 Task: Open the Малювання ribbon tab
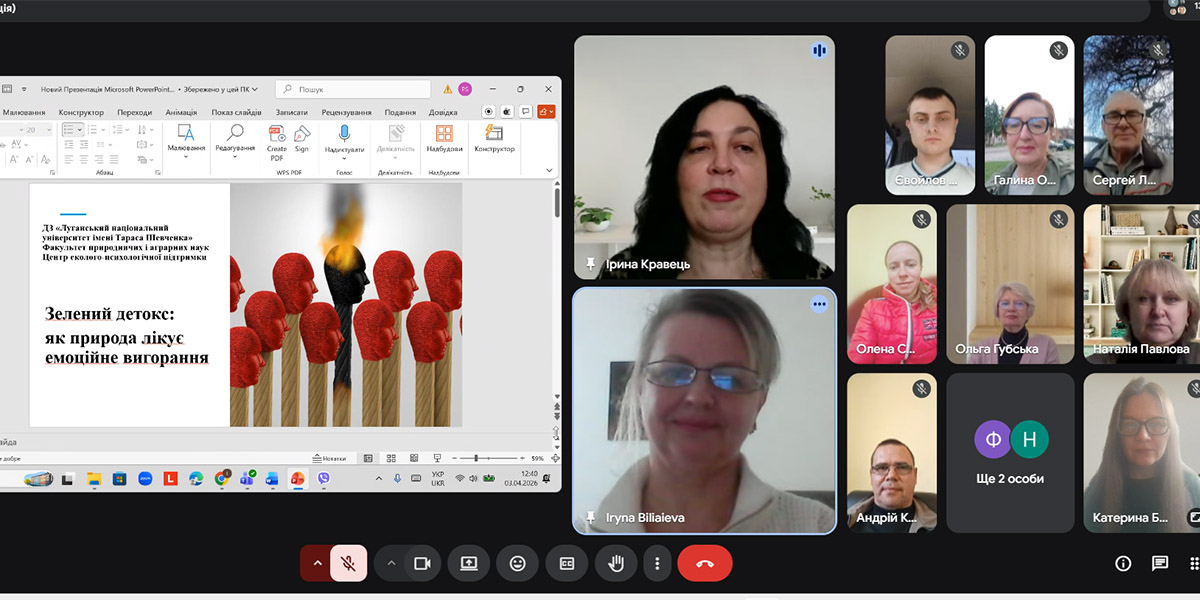pos(24,113)
